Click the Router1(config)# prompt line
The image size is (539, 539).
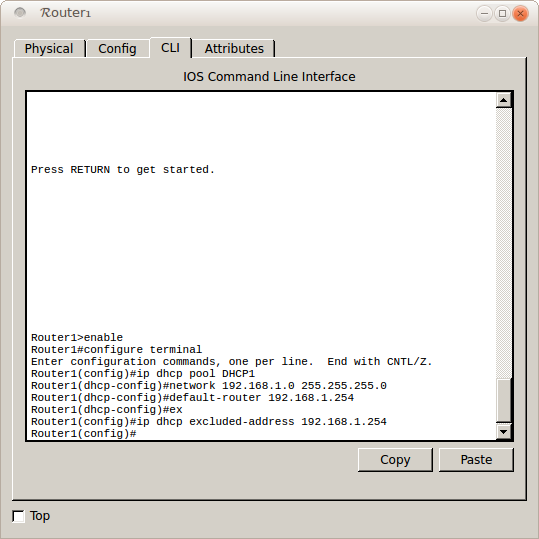[x=84, y=433]
